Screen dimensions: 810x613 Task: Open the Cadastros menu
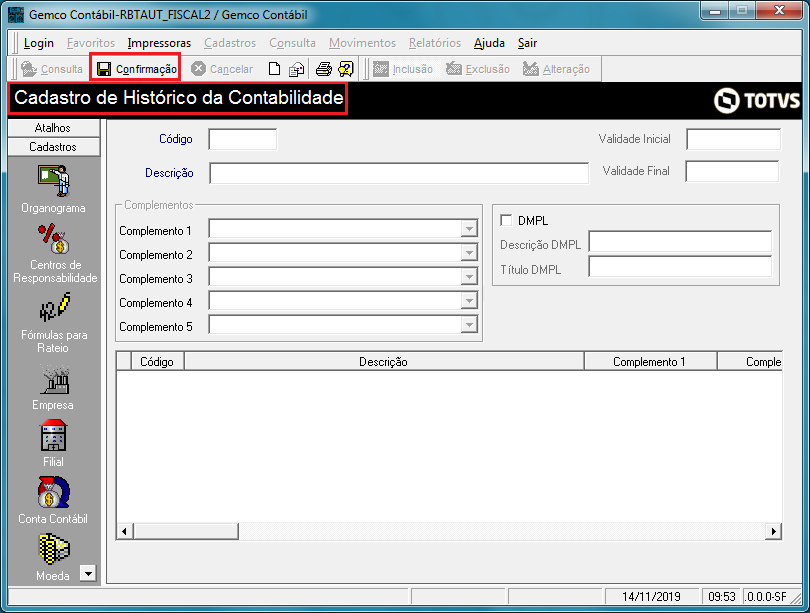(x=230, y=43)
